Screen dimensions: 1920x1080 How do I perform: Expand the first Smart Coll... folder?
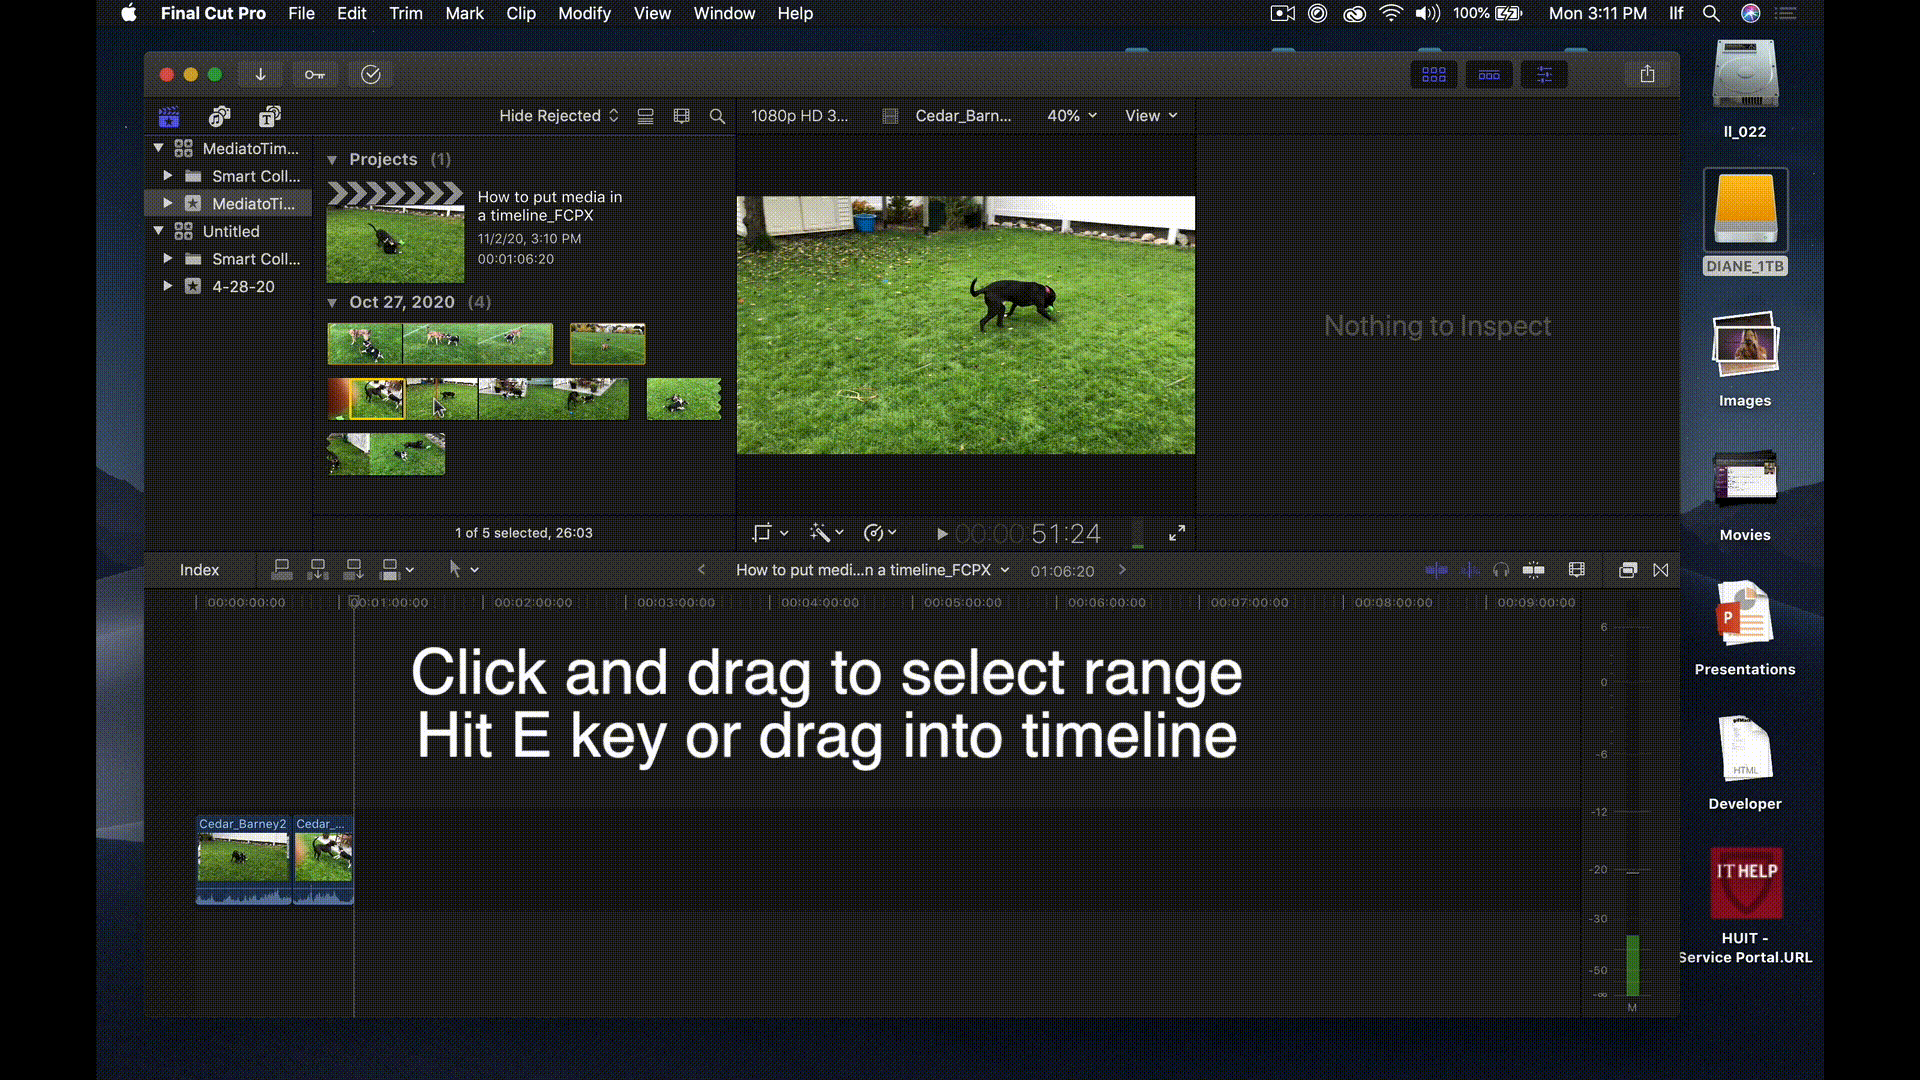168,176
